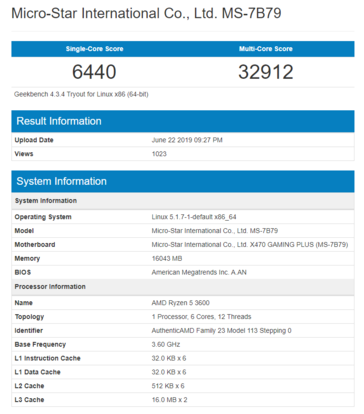Click the 'Name' row label
Viewport: 364px width, 414px height.
pyautogui.click(x=24, y=303)
